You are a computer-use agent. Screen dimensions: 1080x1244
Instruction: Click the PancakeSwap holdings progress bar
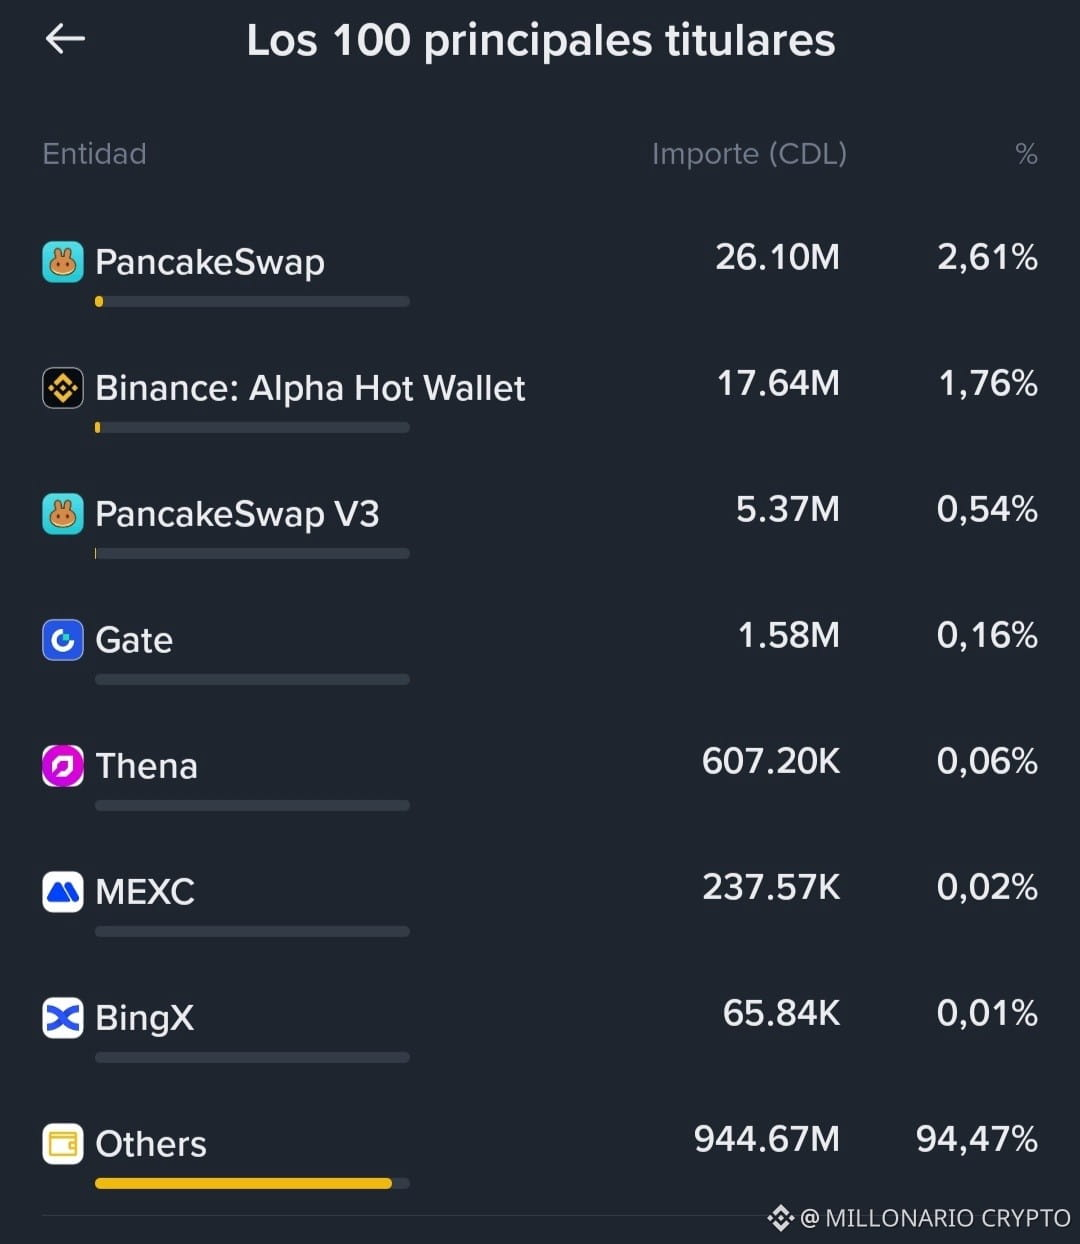[x=252, y=301]
